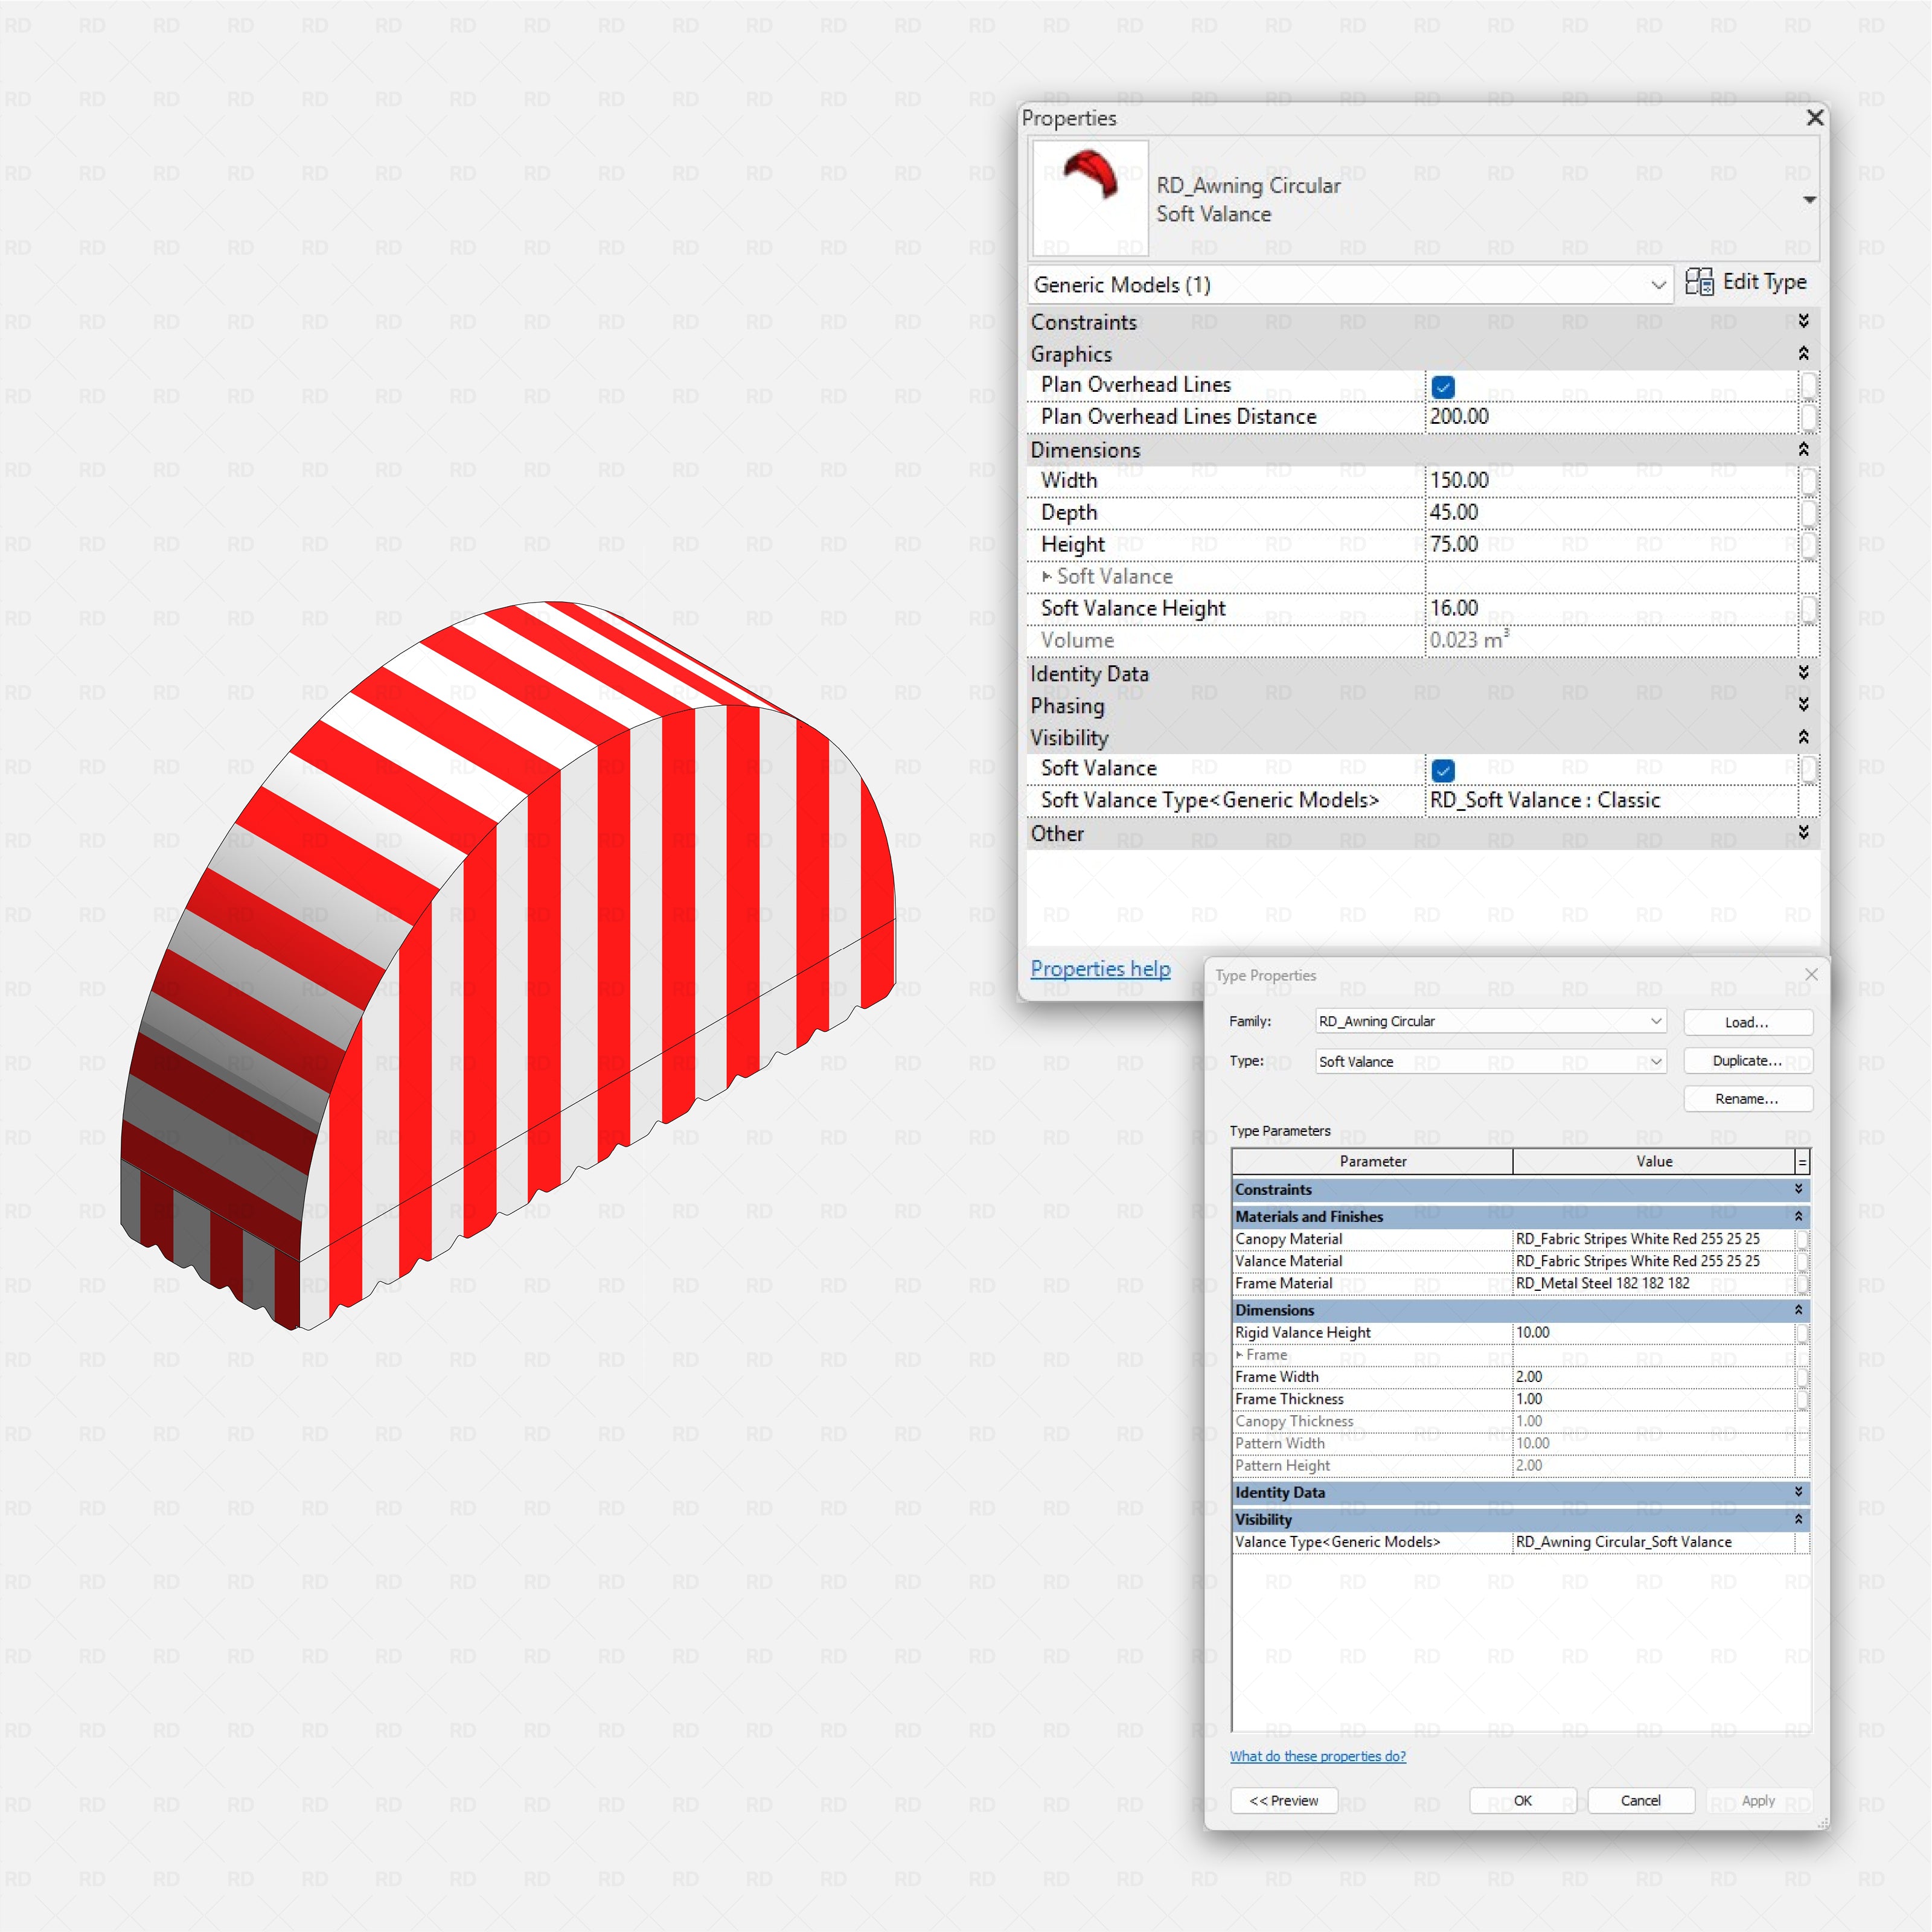Click the Edit Type button
This screenshot has height=1932, width=1932.
tap(1746, 282)
